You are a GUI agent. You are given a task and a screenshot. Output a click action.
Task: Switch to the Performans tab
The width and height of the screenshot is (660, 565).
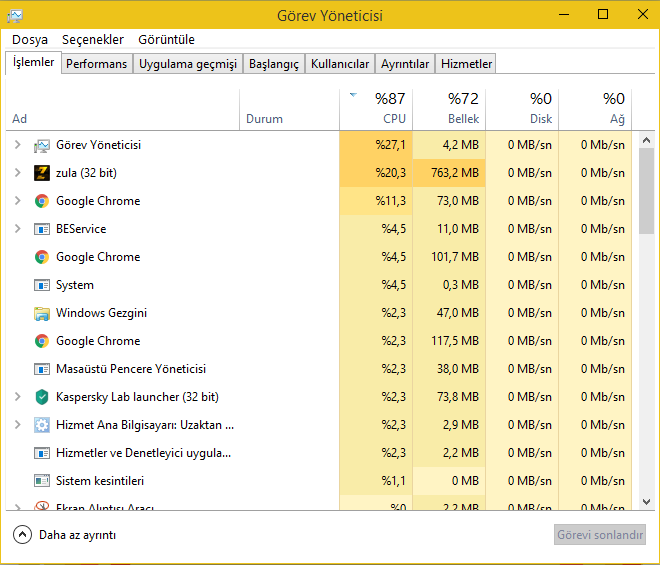click(x=97, y=64)
